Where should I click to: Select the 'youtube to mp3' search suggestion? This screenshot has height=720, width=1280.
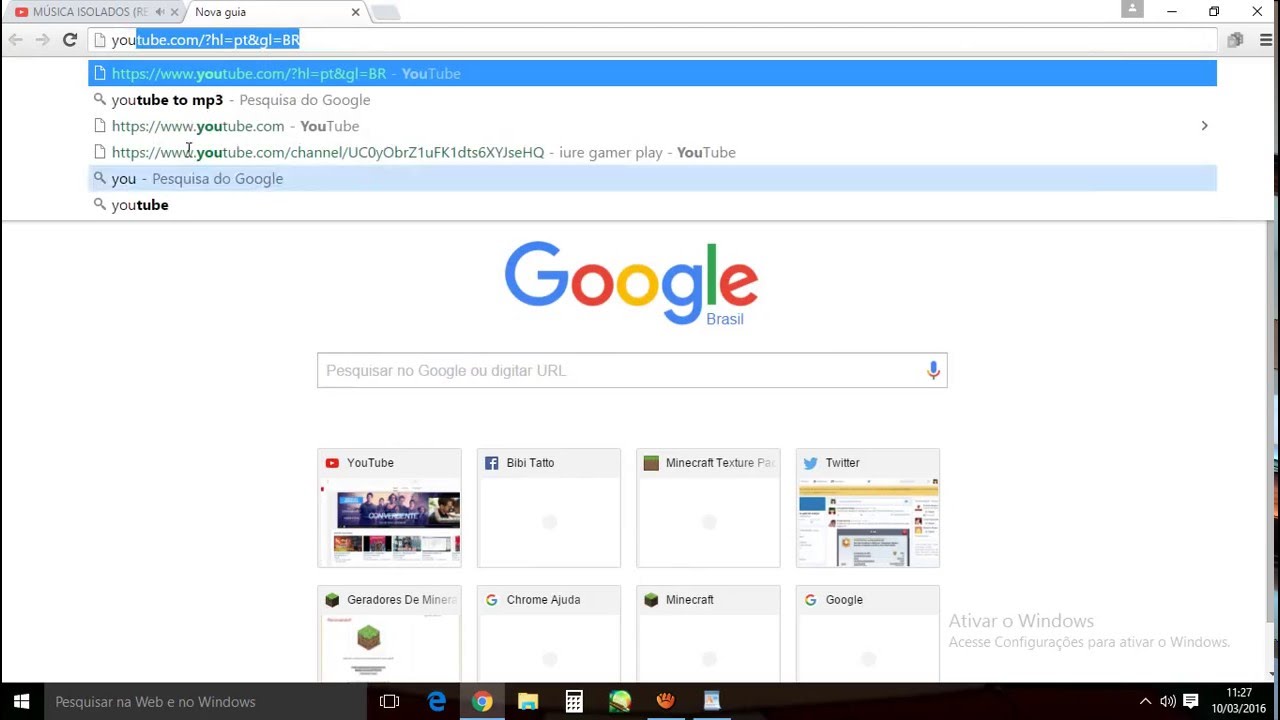pyautogui.click(x=652, y=100)
